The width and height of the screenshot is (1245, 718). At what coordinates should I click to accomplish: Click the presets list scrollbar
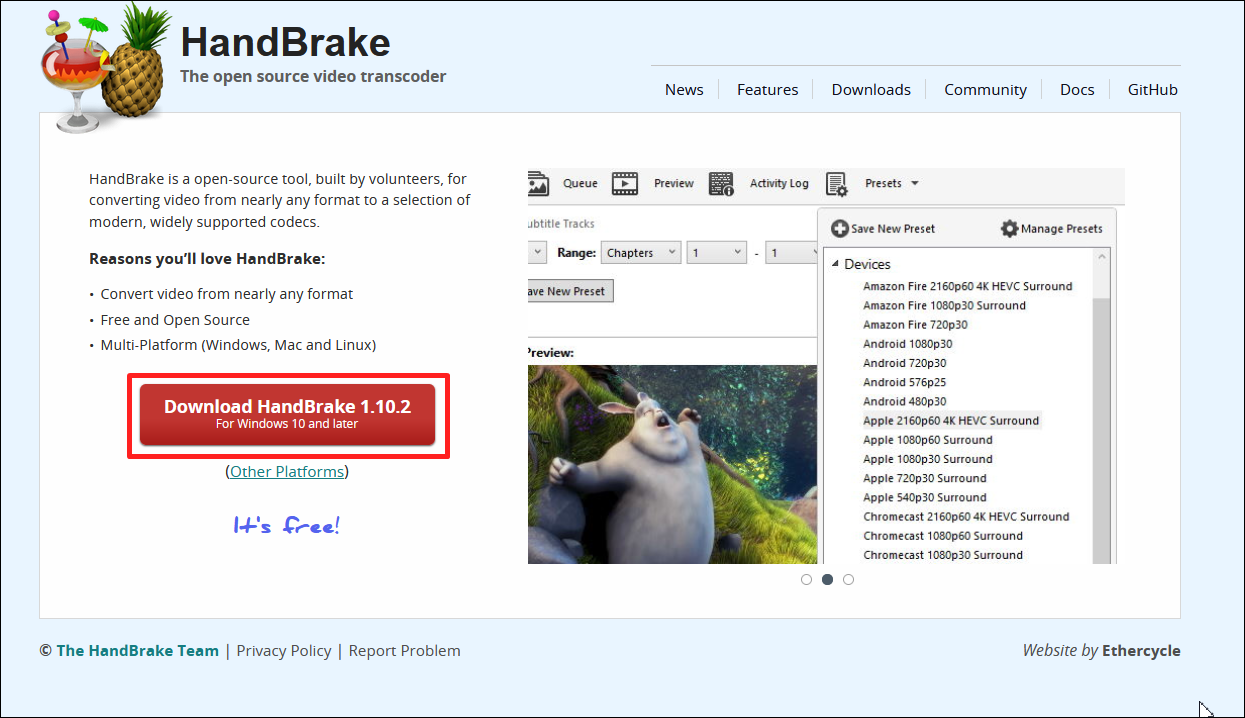(1102, 408)
